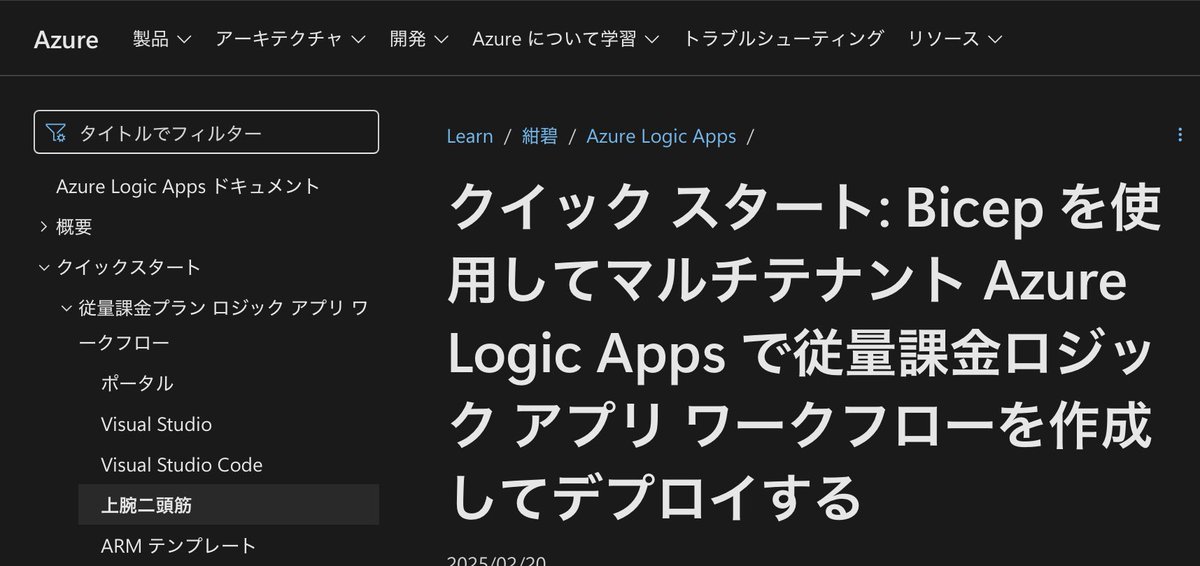
Task: Select Visual Studio Code in the sidebar
Action: pyautogui.click(x=182, y=465)
